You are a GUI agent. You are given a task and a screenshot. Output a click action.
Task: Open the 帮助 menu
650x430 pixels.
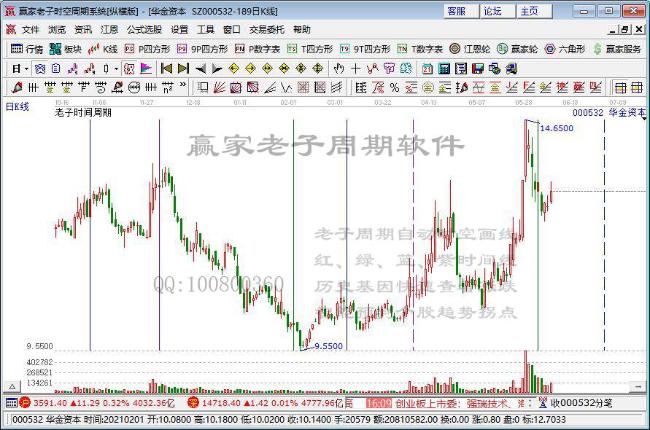click(302, 29)
